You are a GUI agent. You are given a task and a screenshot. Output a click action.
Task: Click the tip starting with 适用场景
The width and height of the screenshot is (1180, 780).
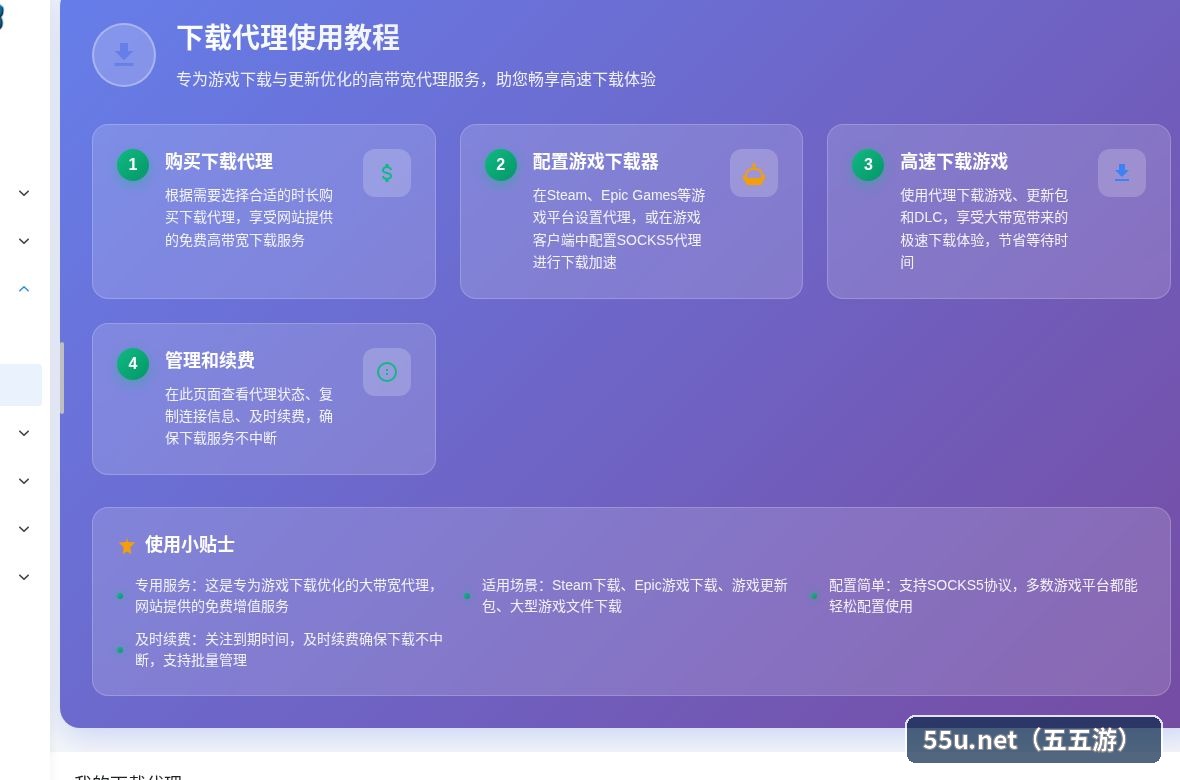(x=634, y=596)
